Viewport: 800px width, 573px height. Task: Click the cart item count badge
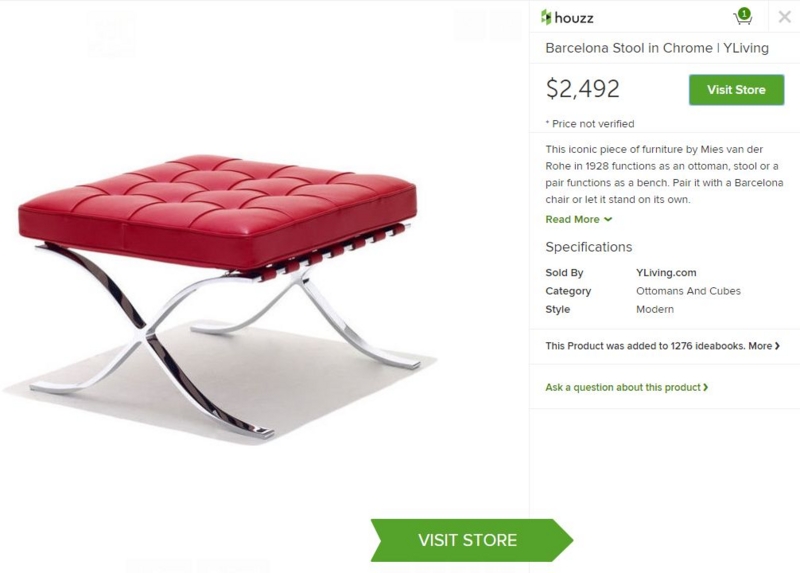(x=744, y=13)
